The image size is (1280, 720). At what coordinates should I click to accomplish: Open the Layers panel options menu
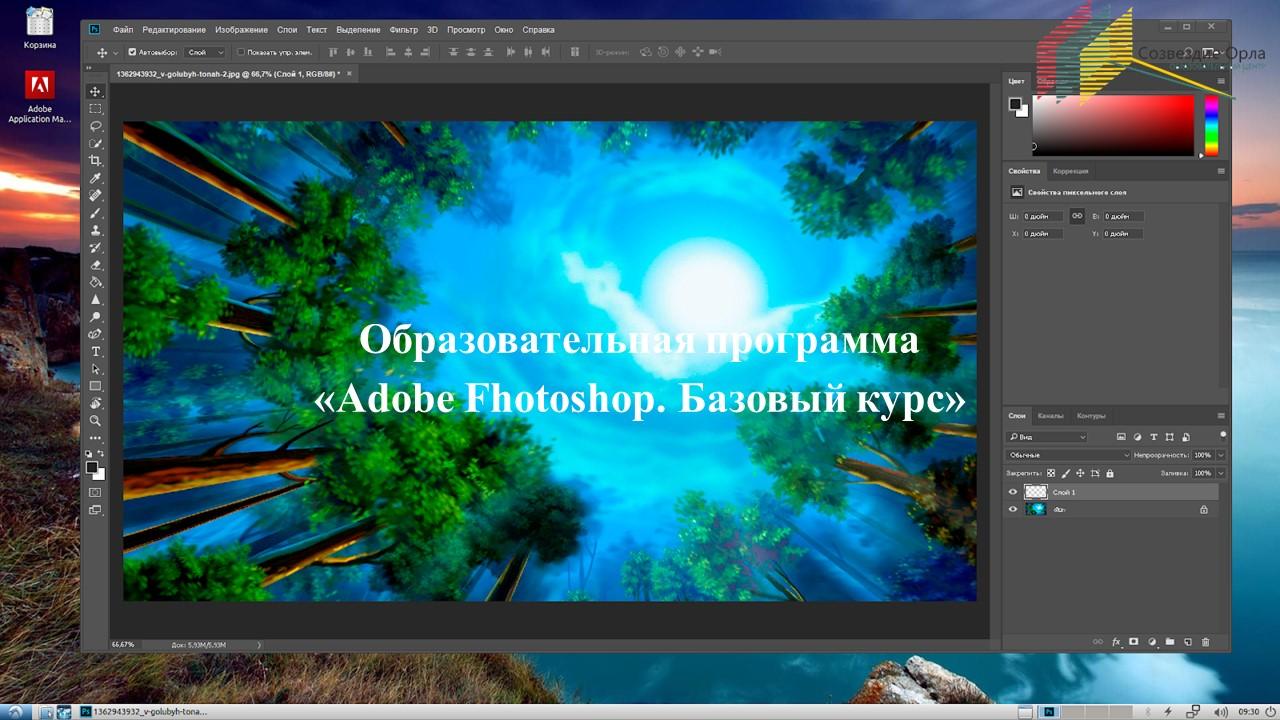1221,415
